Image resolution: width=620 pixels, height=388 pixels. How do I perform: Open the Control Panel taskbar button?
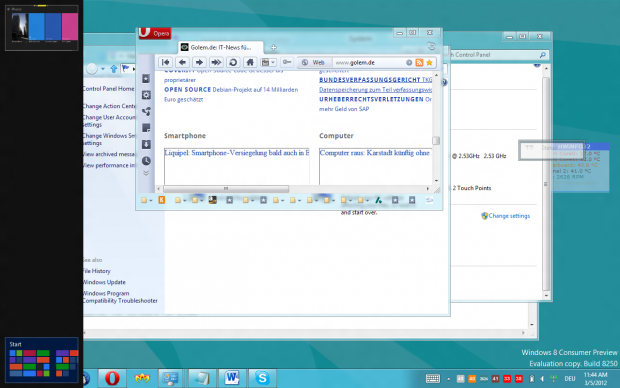click(171, 379)
